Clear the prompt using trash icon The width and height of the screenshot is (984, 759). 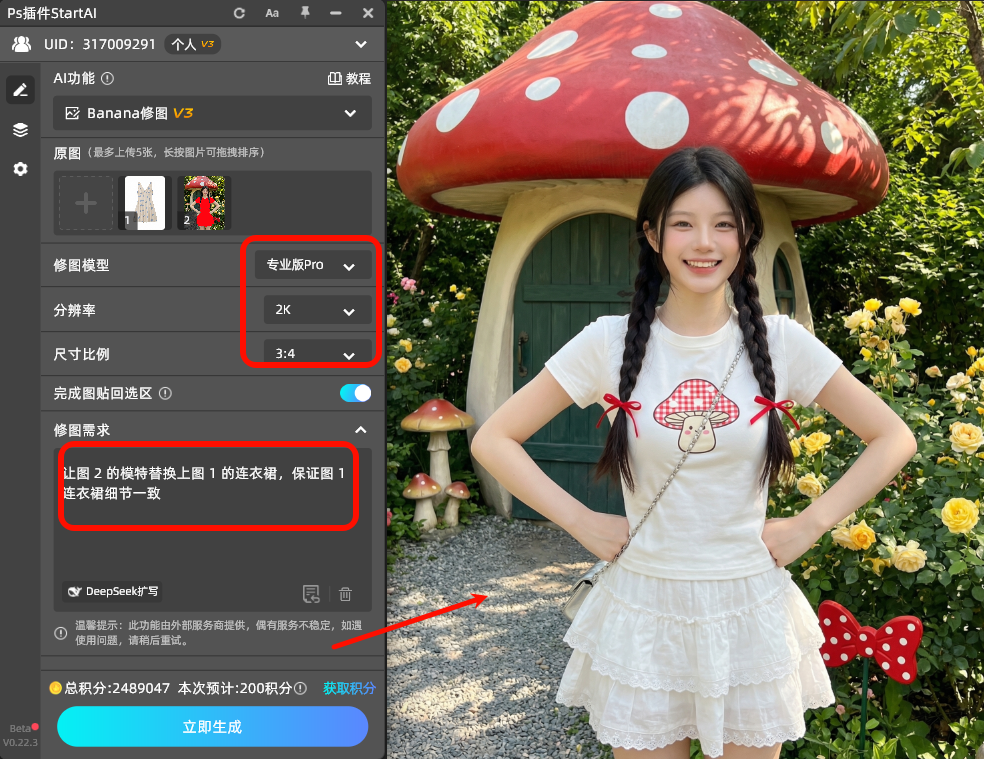pyautogui.click(x=345, y=593)
